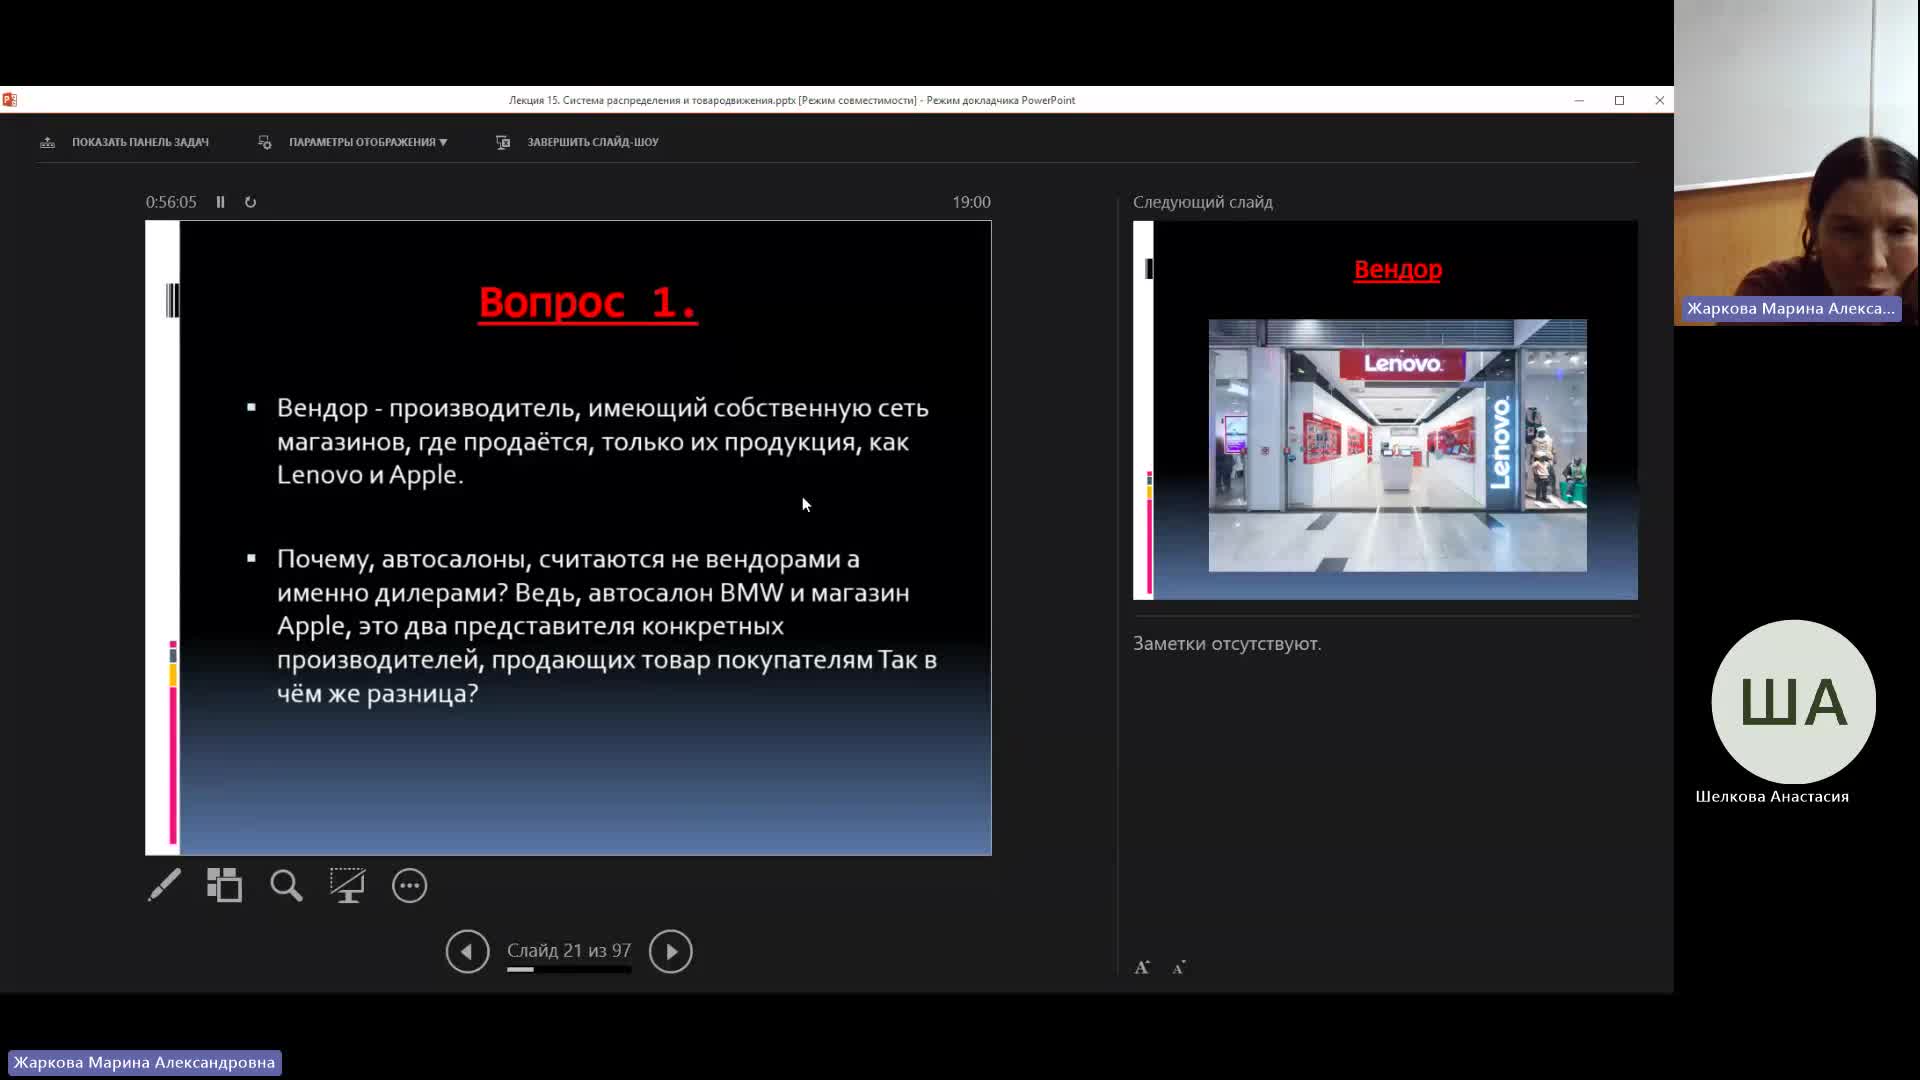Go to the previous slide arrow
Screen dimensions: 1920x1080
(467, 951)
